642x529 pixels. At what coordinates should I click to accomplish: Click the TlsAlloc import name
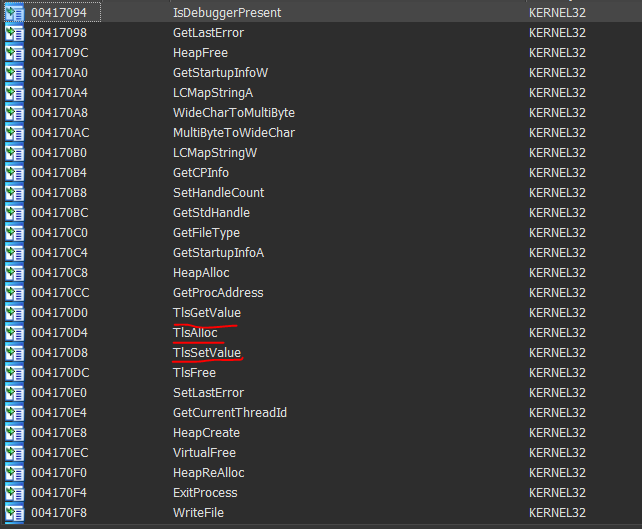[195, 333]
